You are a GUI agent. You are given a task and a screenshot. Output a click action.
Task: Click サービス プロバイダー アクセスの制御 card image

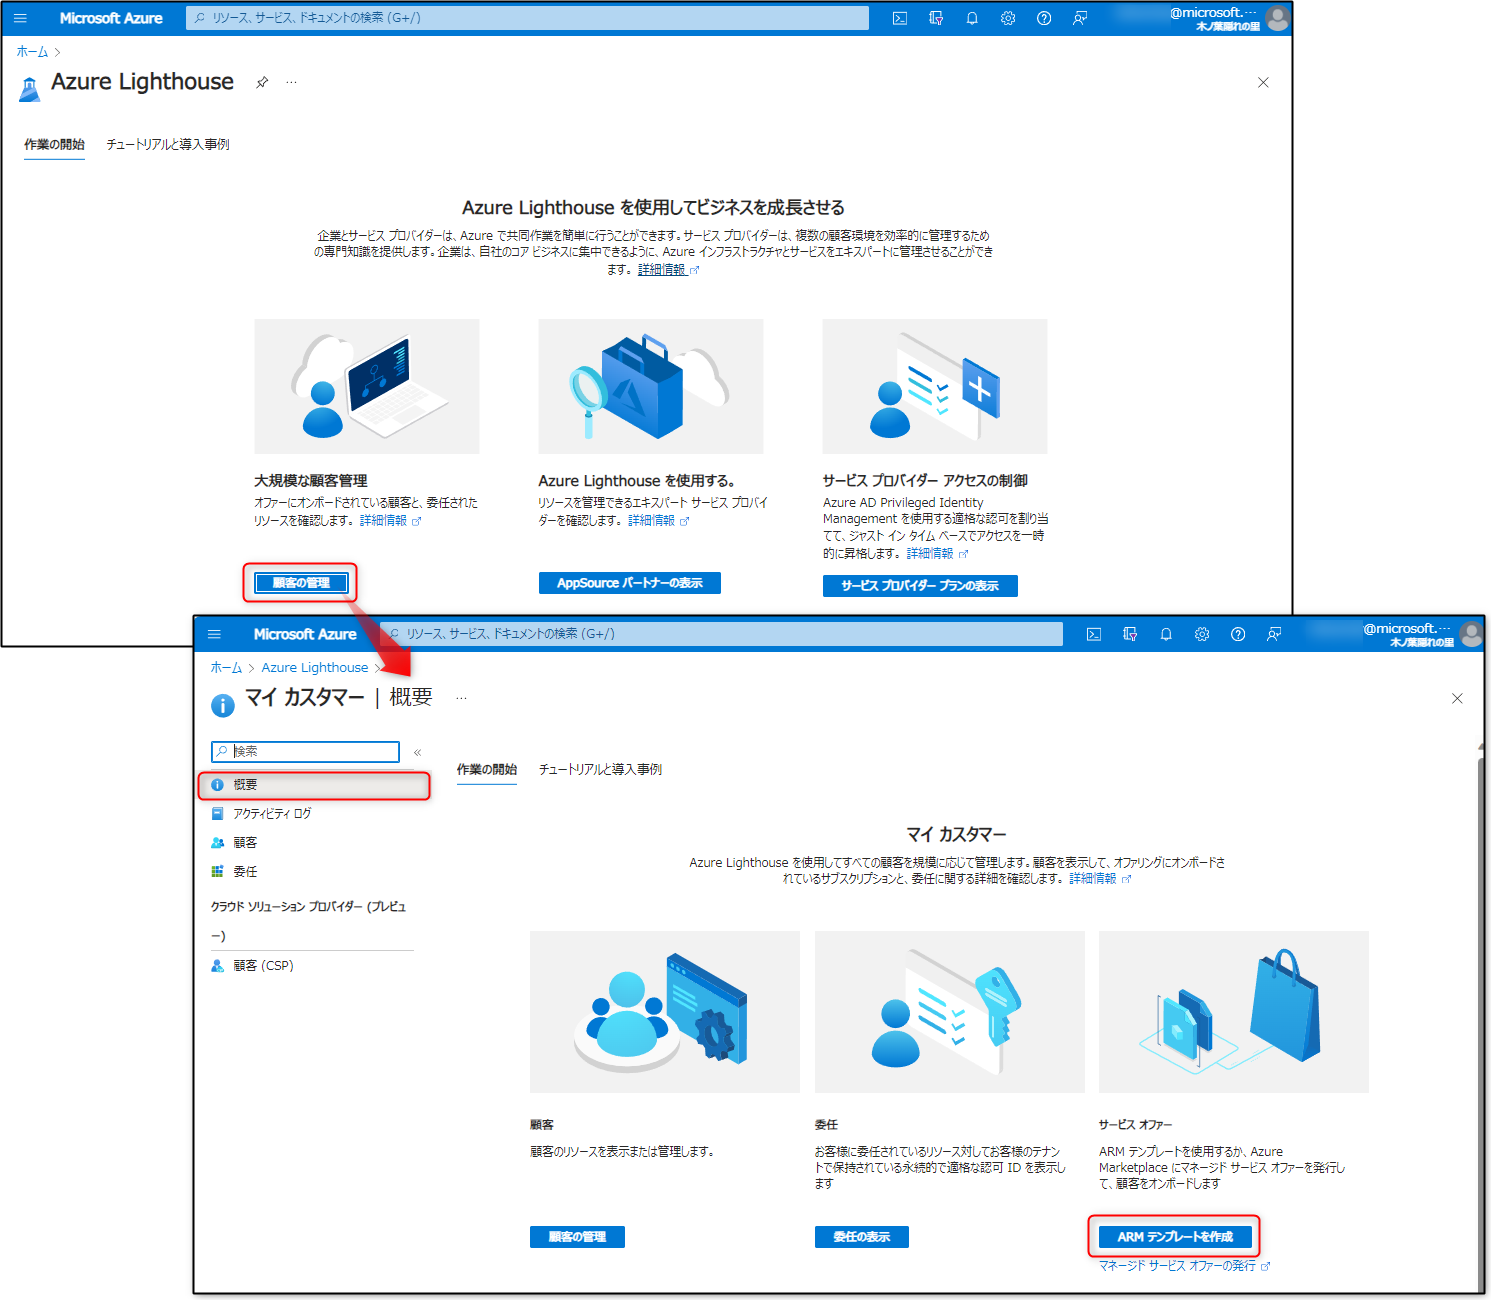click(x=935, y=386)
